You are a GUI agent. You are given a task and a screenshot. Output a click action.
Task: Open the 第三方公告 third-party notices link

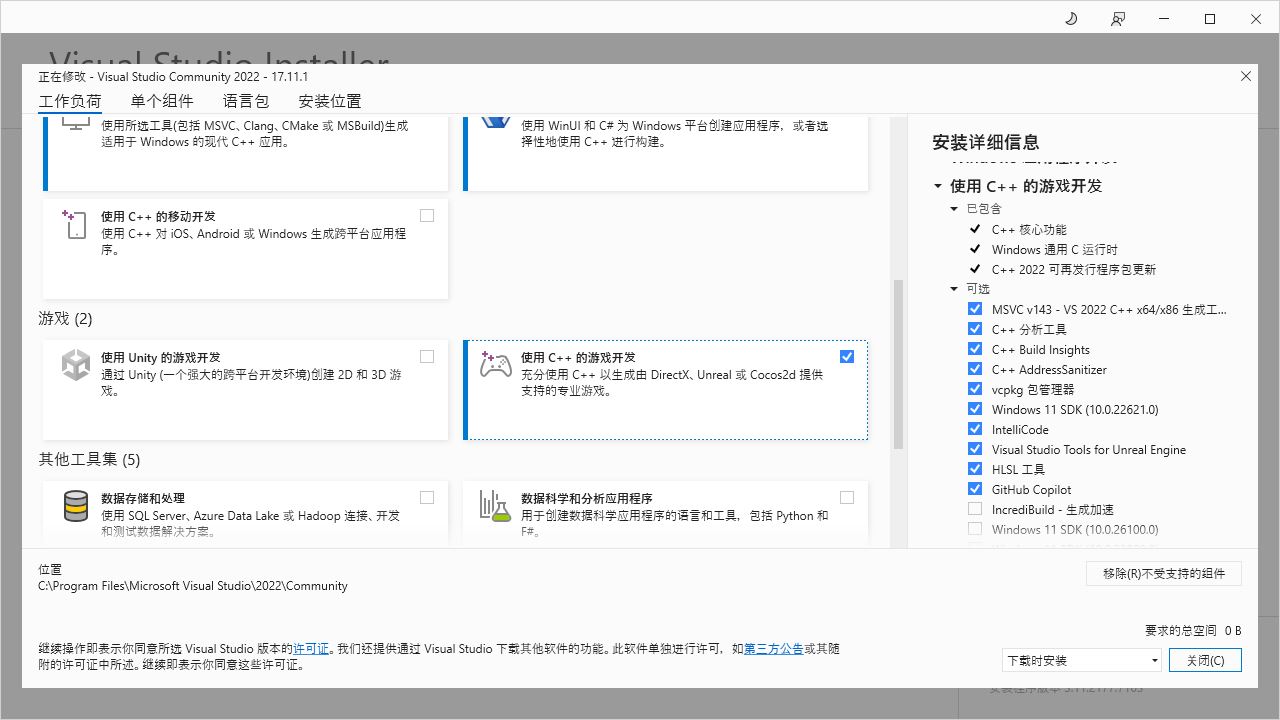click(x=774, y=649)
